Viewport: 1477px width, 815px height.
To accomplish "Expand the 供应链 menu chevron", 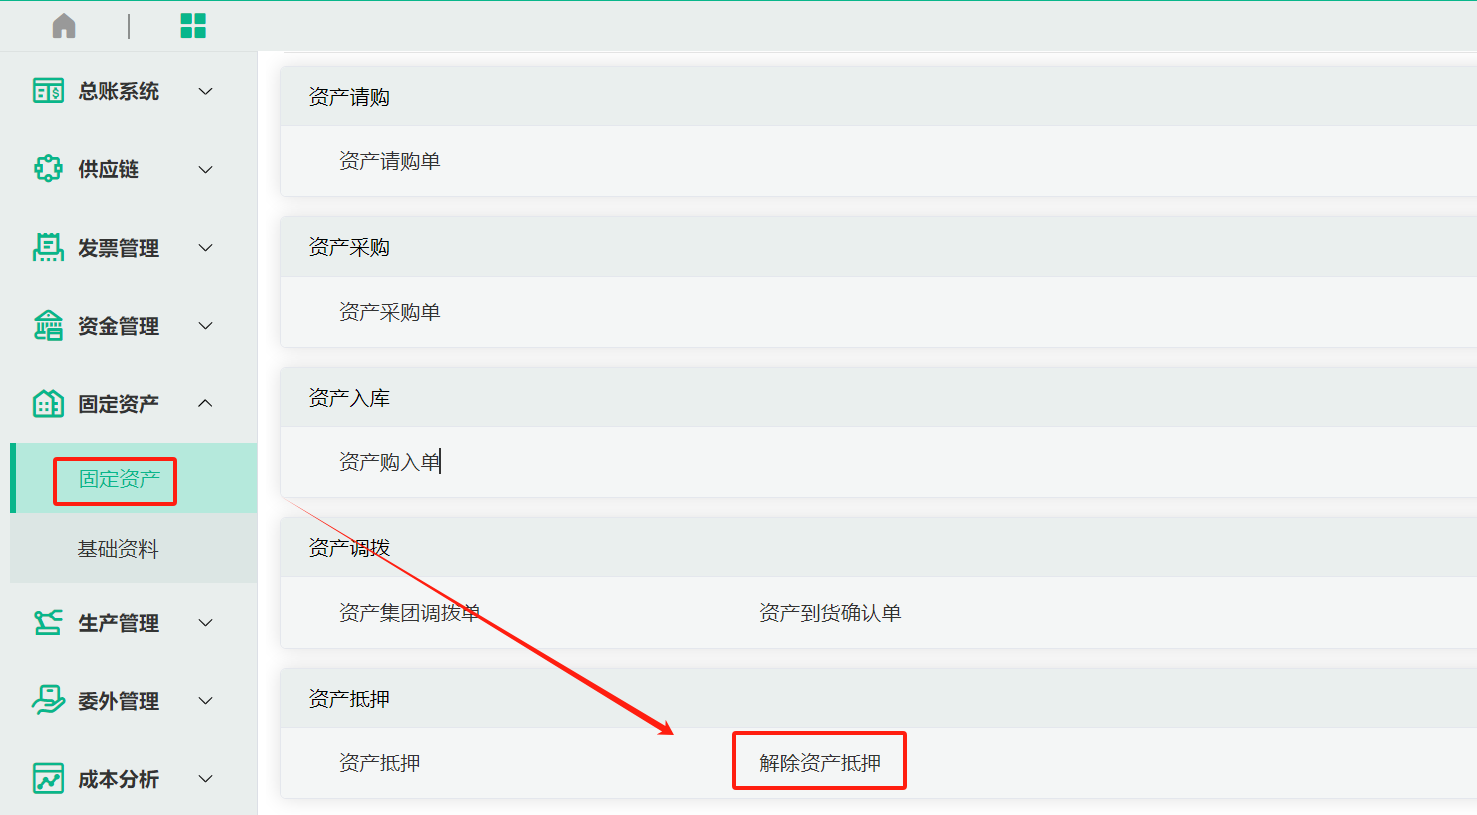I will click(206, 170).
